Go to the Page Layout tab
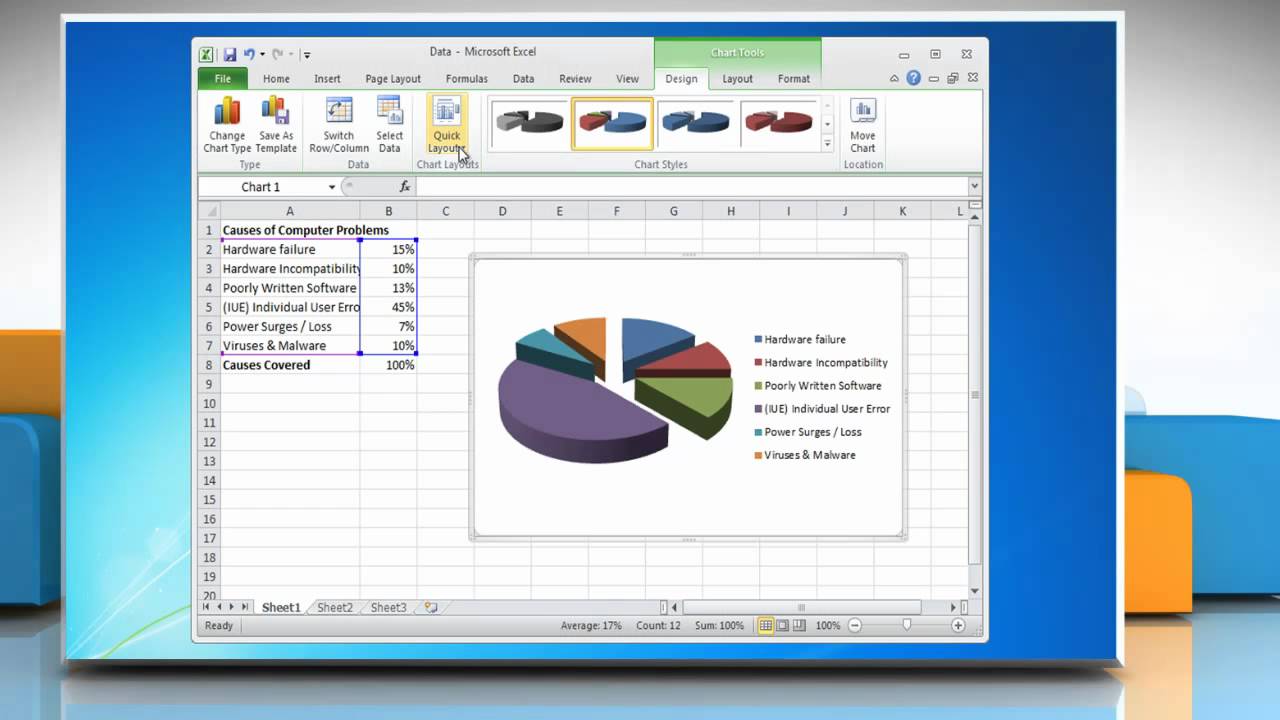 point(393,79)
